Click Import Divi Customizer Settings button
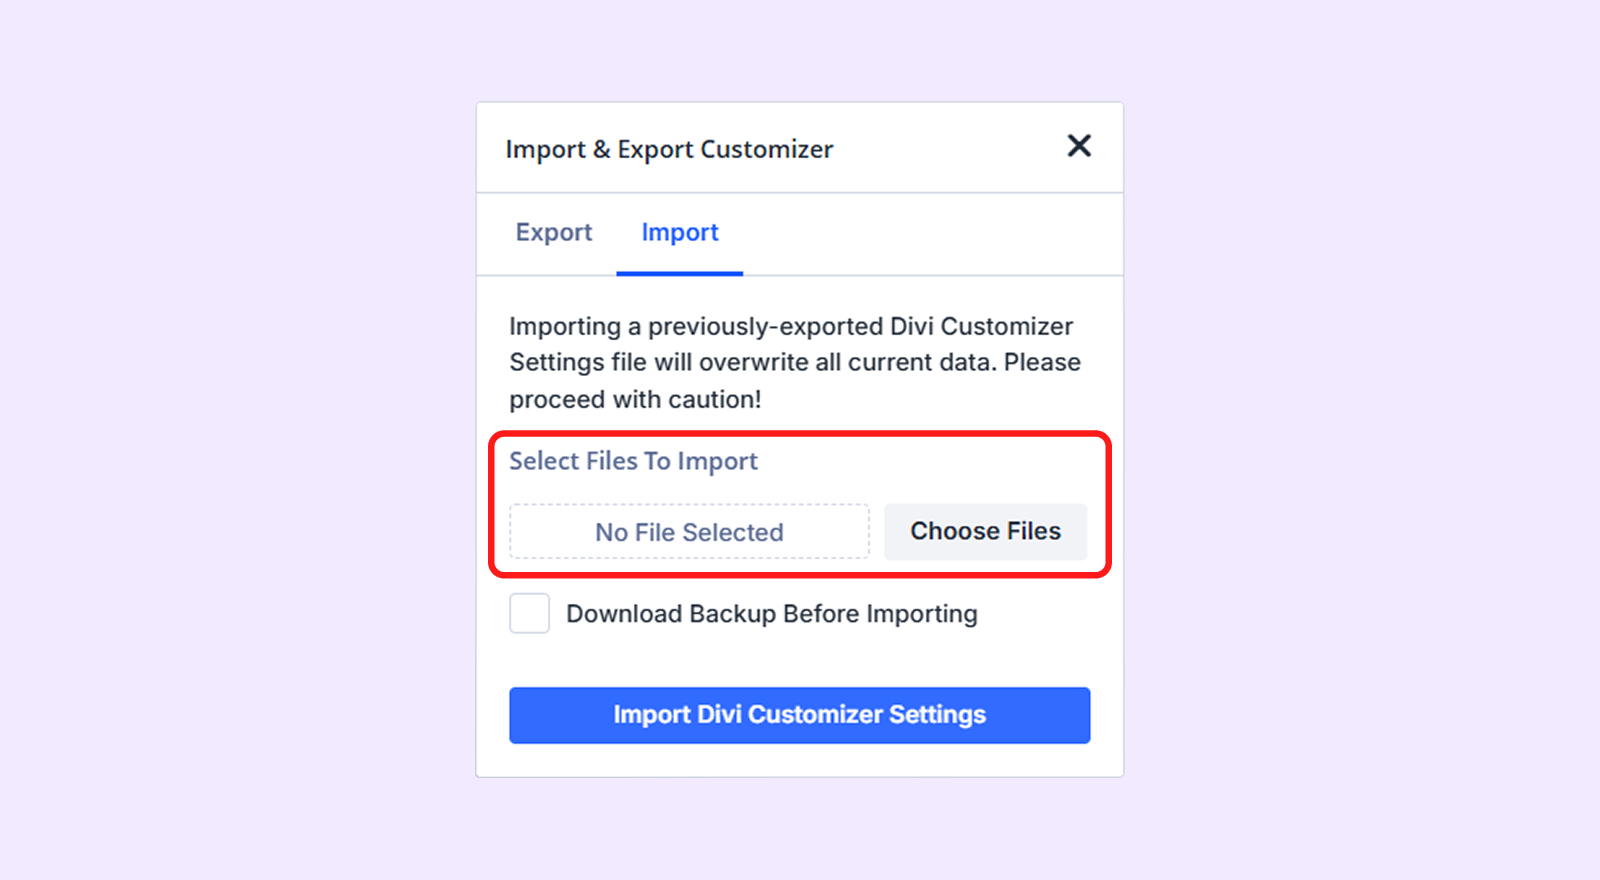 click(799, 715)
